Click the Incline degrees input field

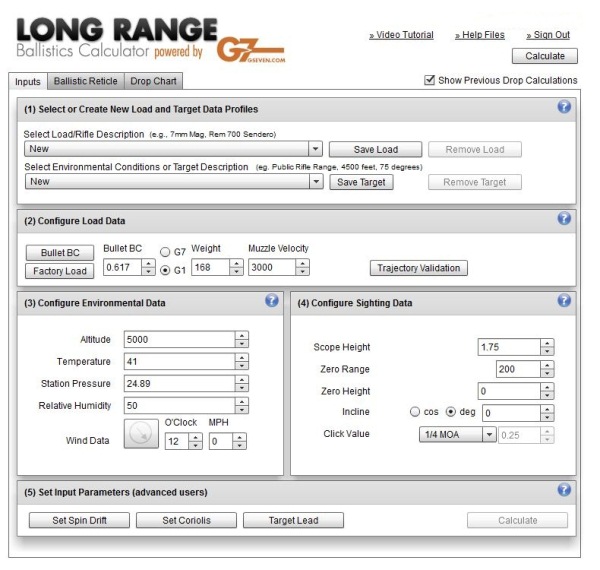[512, 413]
